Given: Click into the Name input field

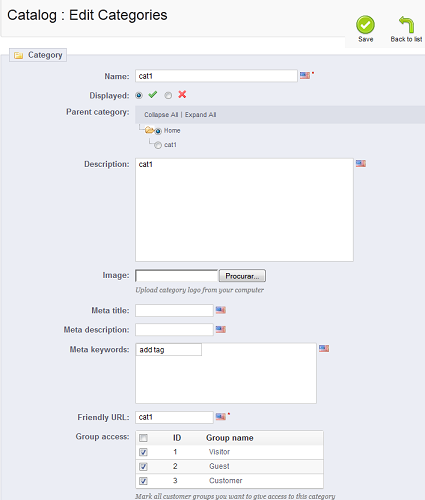Looking at the screenshot, I should click(x=216, y=76).
